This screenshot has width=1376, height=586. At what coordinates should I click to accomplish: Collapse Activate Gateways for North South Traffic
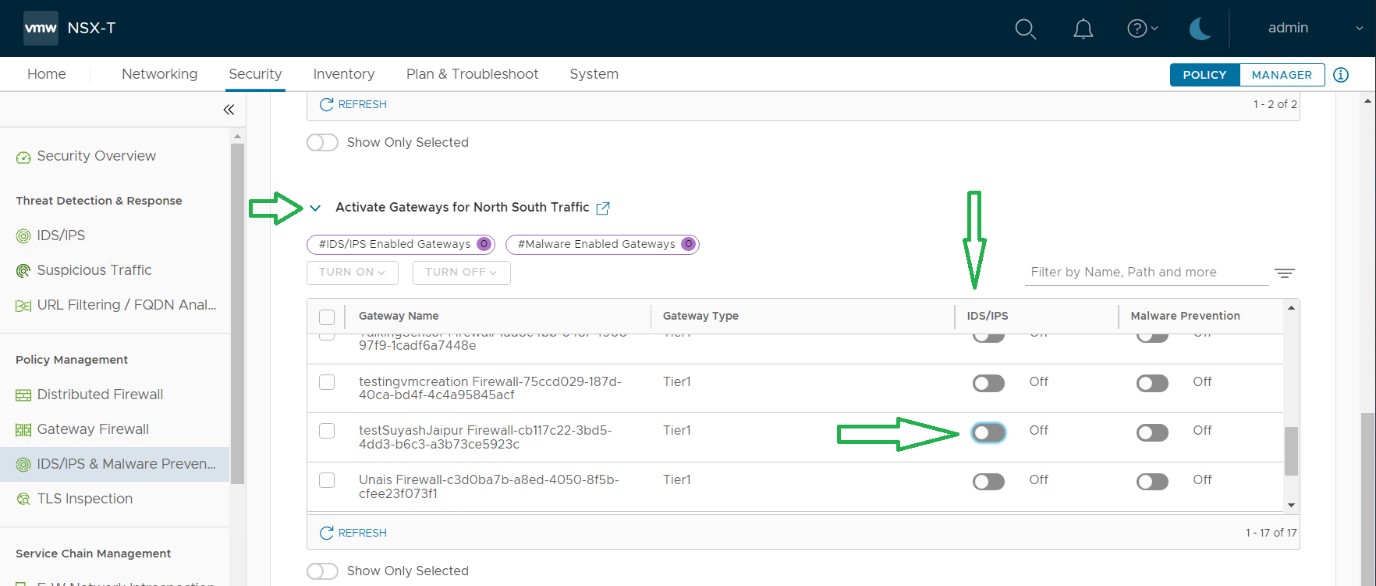[x=317, y=208]
